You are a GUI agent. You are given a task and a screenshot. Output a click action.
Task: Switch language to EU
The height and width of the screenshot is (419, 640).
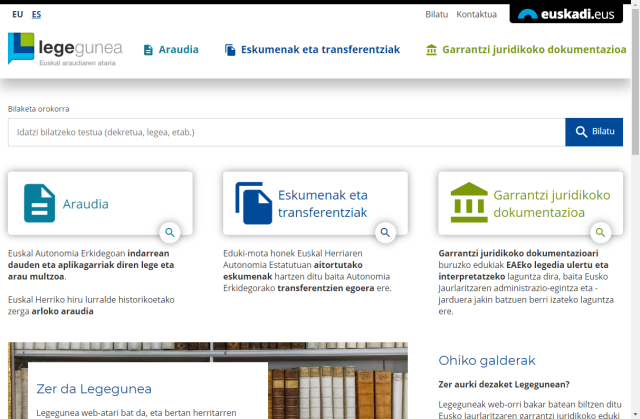click(x=14, y=14)
